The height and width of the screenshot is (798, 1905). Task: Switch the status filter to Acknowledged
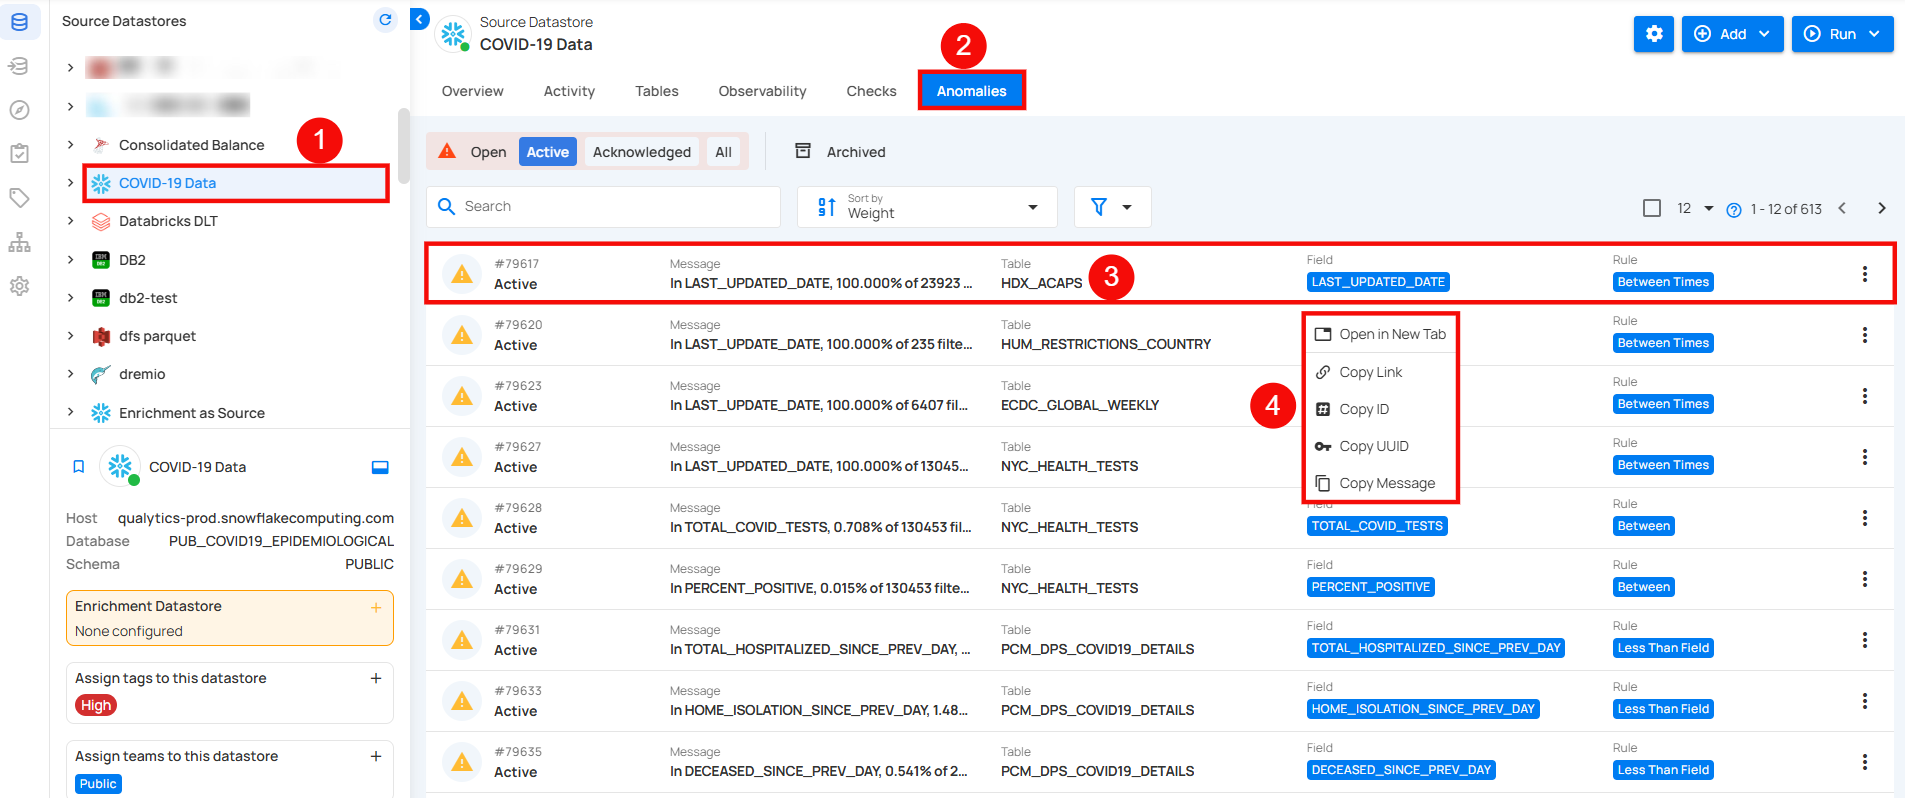coord(641,152)
